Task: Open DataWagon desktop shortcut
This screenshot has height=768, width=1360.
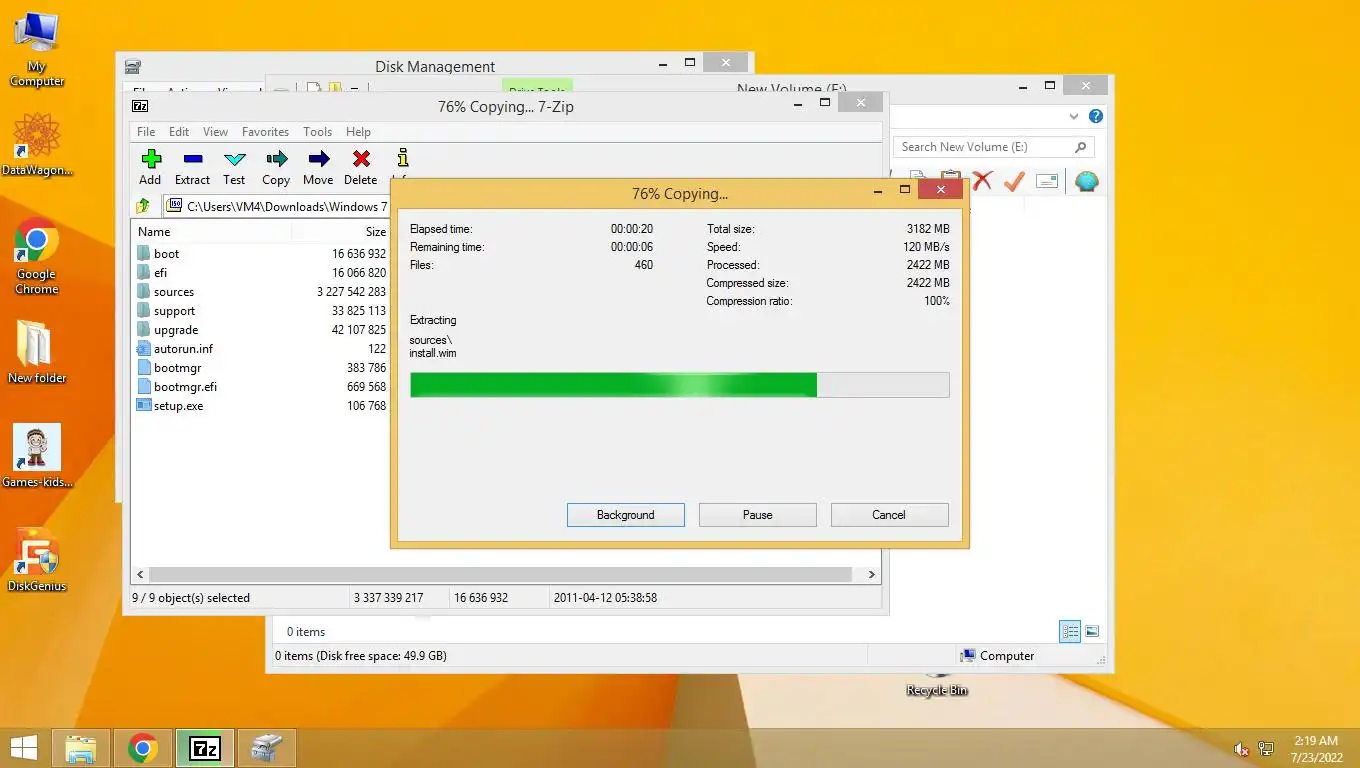Action: 37,144
